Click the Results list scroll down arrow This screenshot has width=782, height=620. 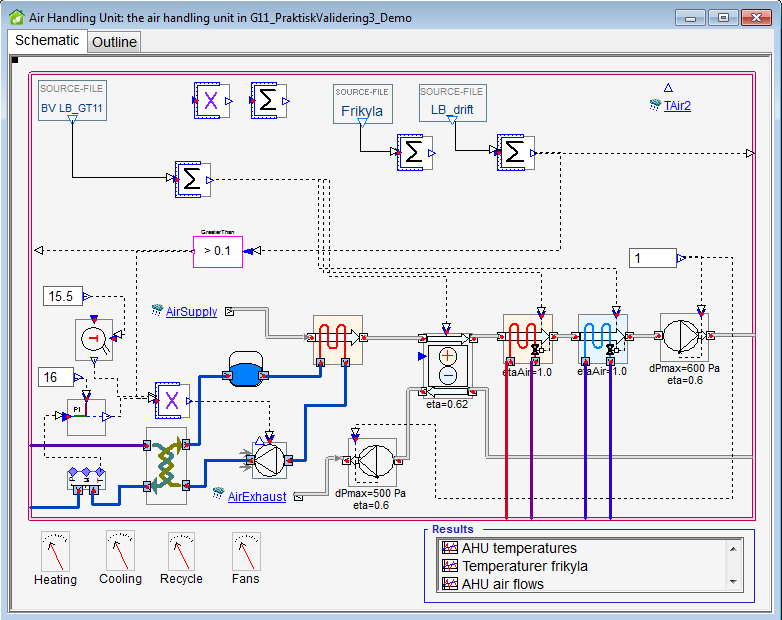733,582
